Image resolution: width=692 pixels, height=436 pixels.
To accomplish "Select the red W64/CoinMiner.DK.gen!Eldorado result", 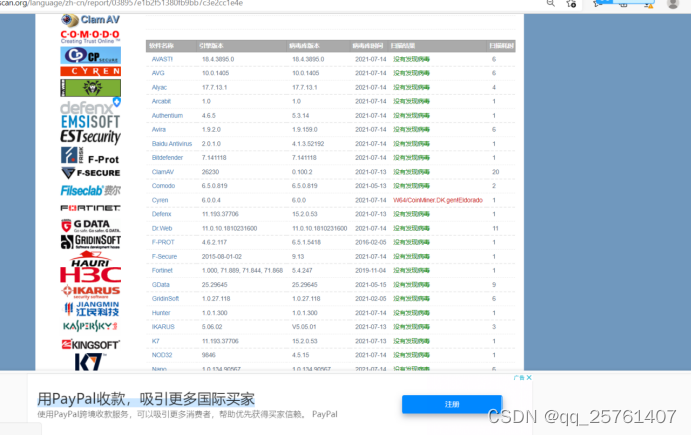I will coord(438,200).
